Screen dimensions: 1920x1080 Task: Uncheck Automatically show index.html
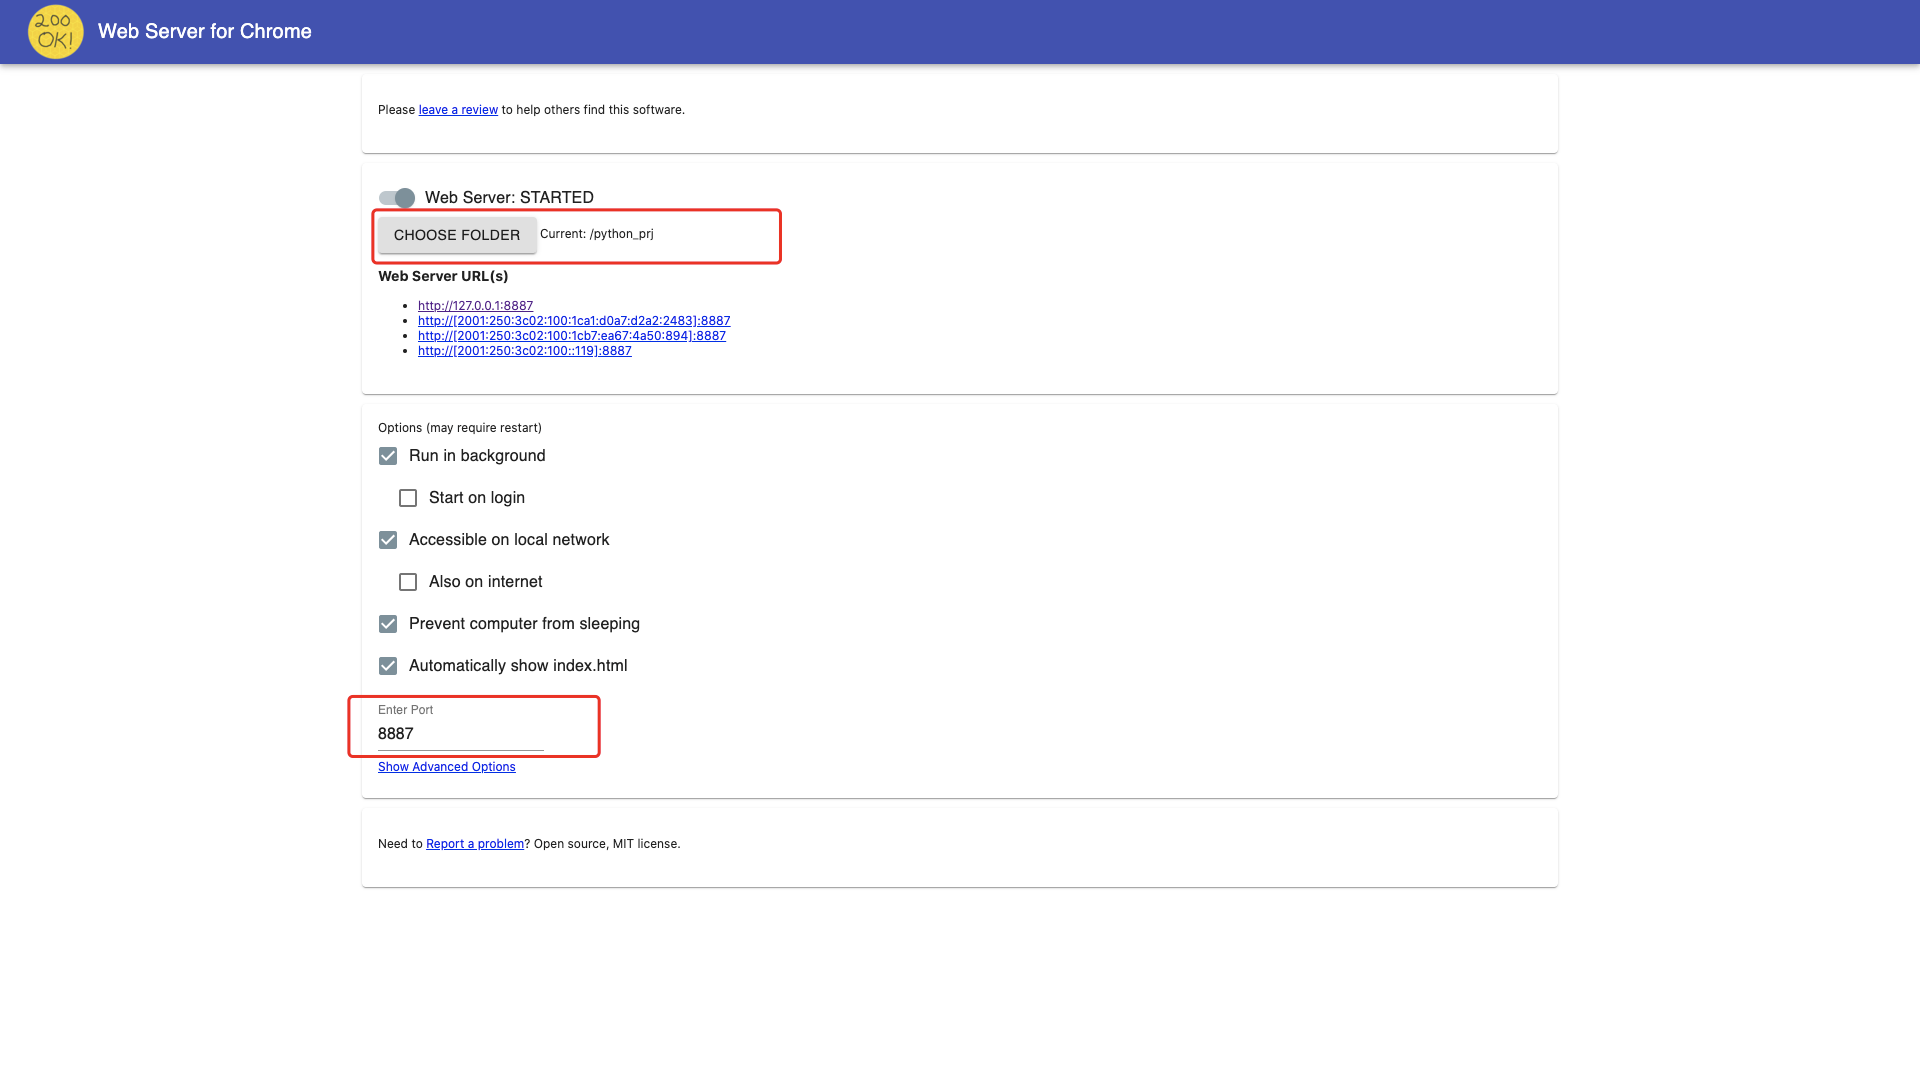click(x=388, y=666)
